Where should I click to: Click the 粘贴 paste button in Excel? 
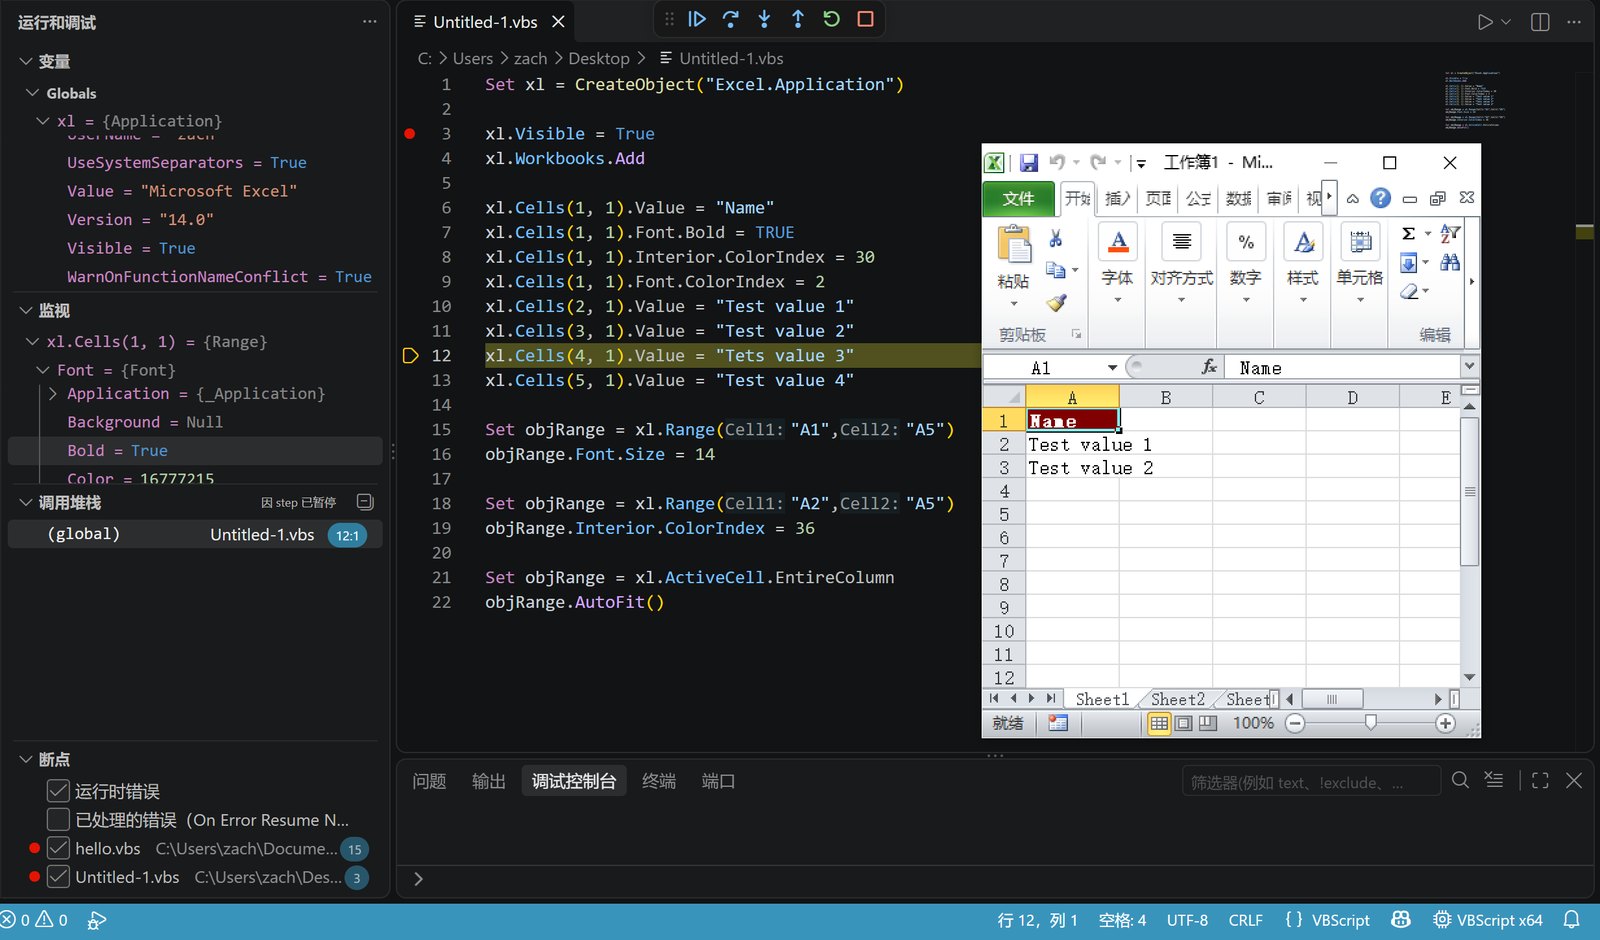point(1014,265)
